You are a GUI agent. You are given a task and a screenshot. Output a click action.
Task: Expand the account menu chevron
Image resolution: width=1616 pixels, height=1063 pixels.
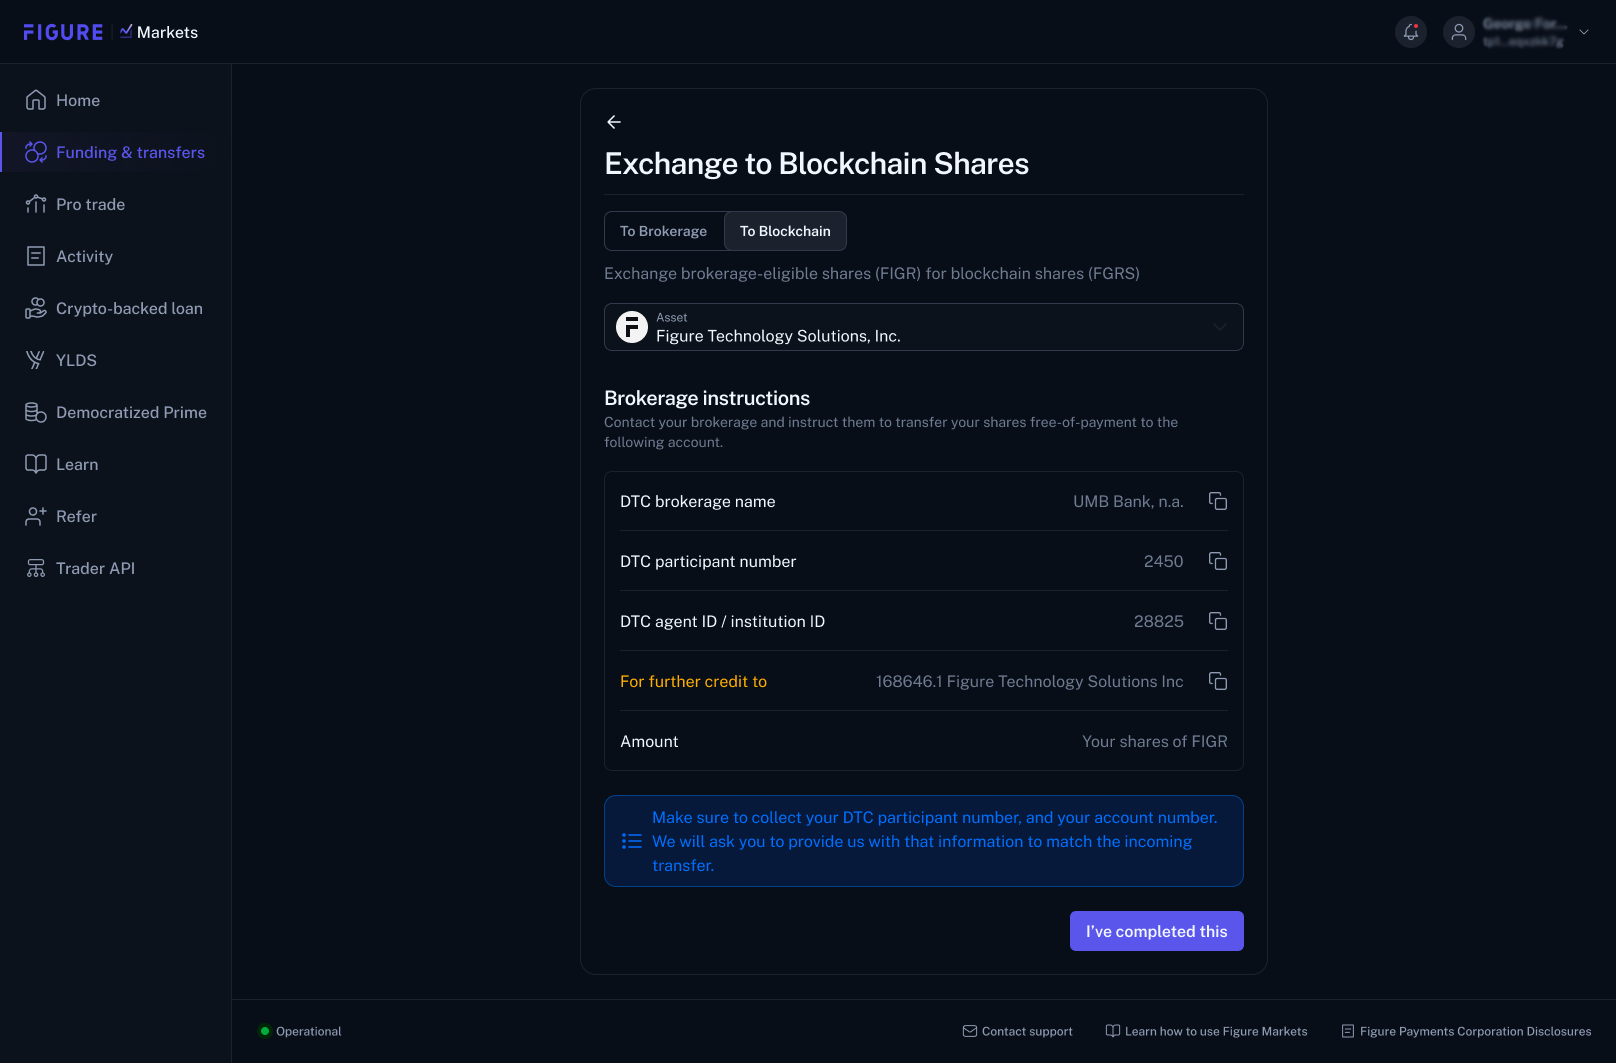[1584, 32]
